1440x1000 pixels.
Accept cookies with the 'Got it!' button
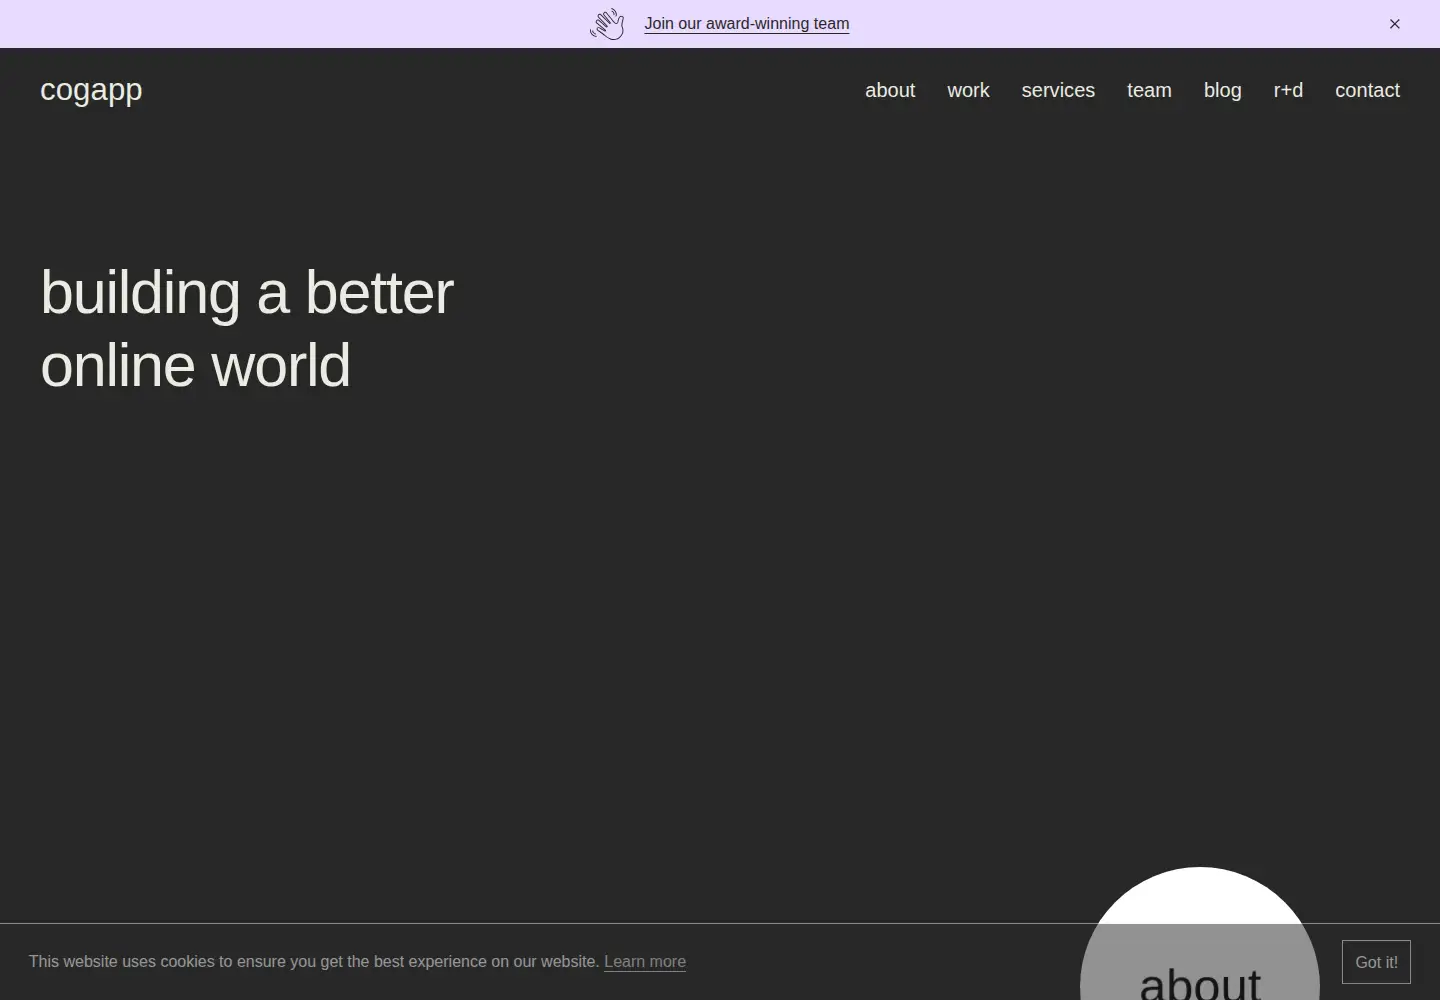tap(1376, 962)
